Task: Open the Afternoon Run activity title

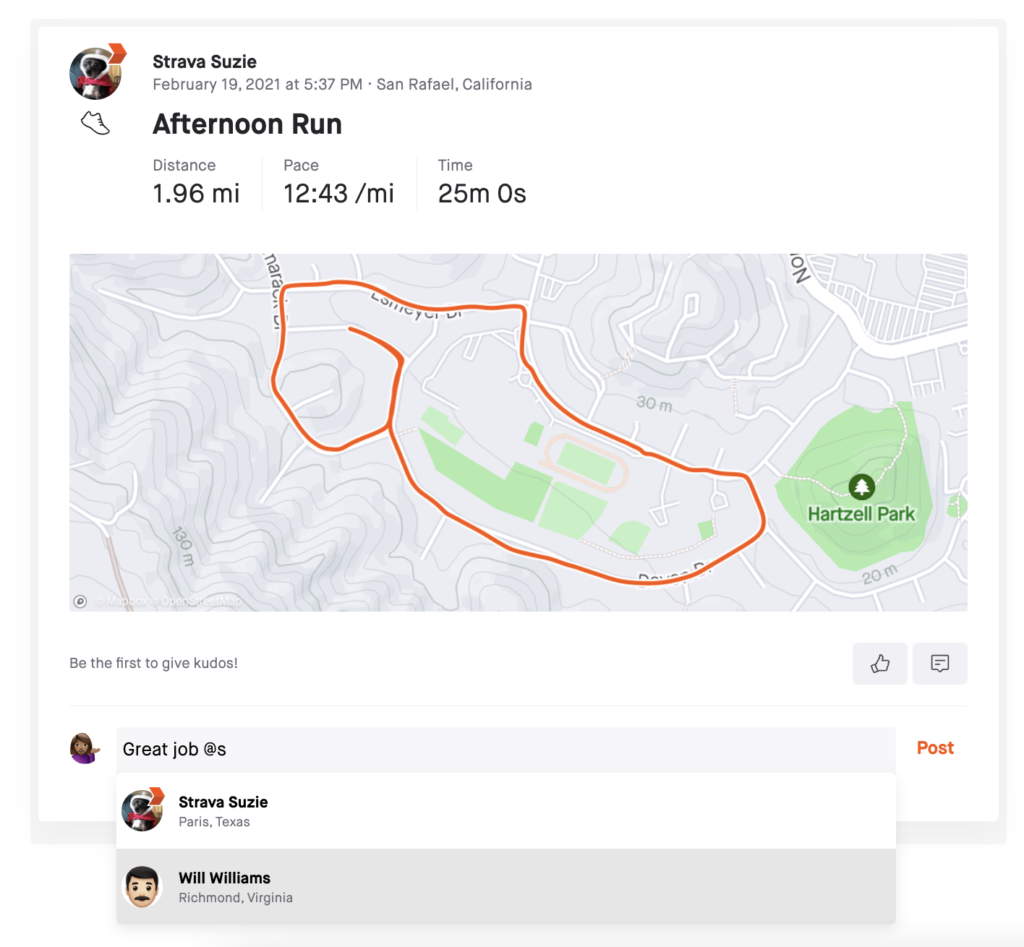Action: 247,124
